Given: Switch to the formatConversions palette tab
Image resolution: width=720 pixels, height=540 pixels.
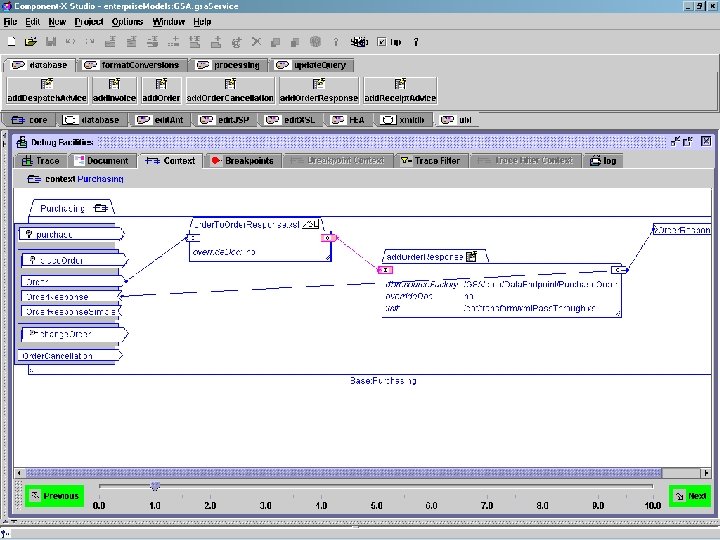Looking at the screenshot, I should (133, 65).
